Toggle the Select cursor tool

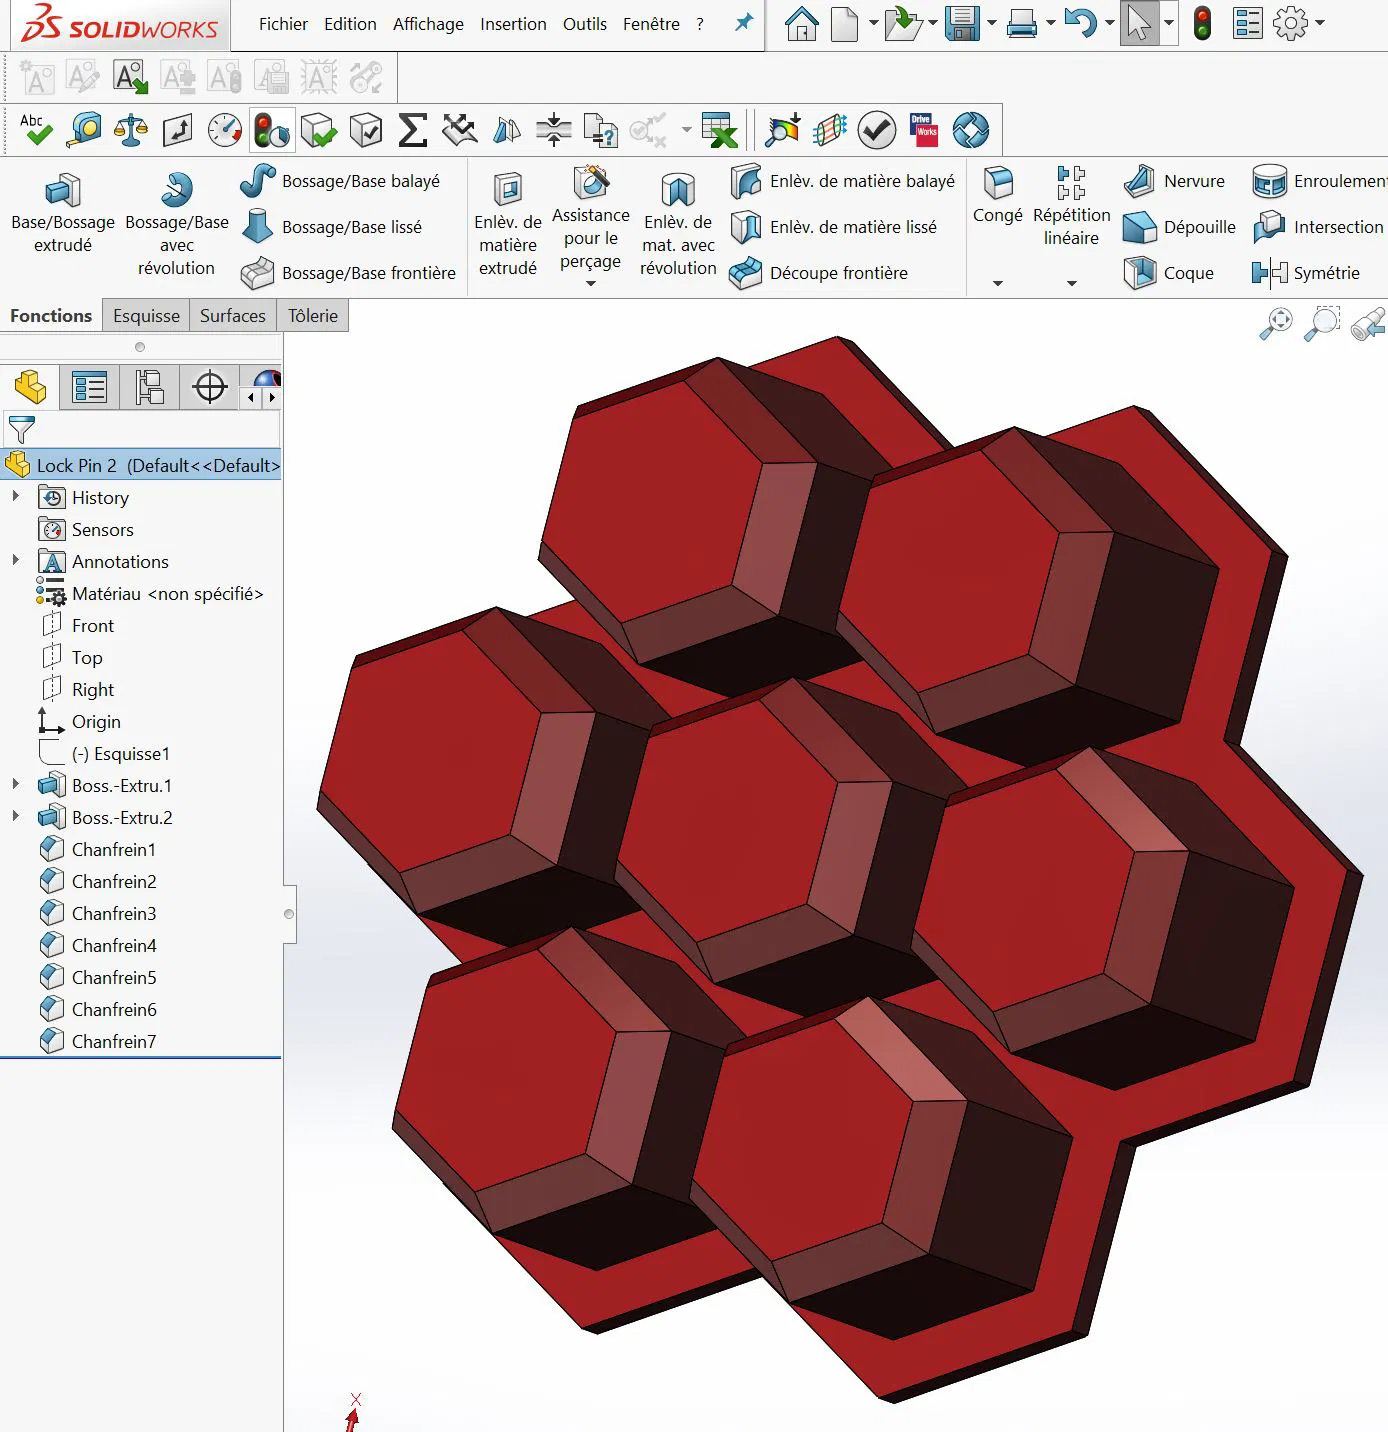coord(1139,23)
